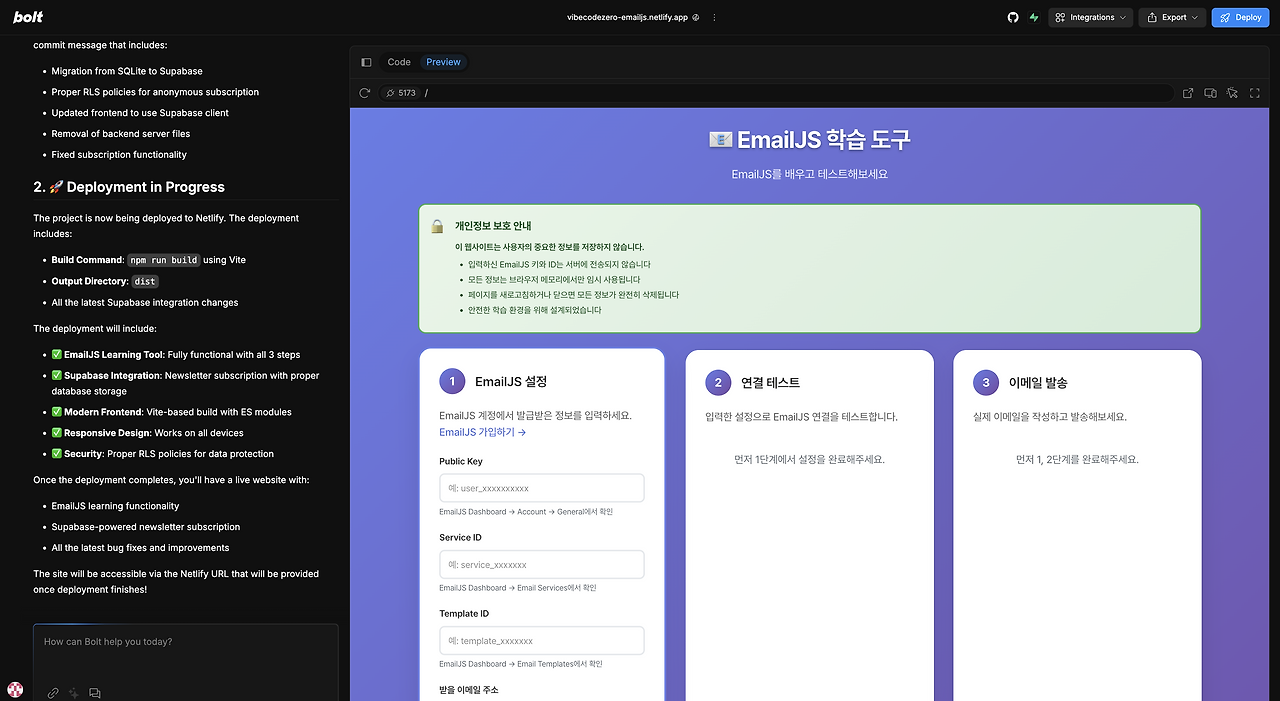Click the vibecodezero-emailjs.netlify.app project name

pyautogui.click(x=627, y=17)
